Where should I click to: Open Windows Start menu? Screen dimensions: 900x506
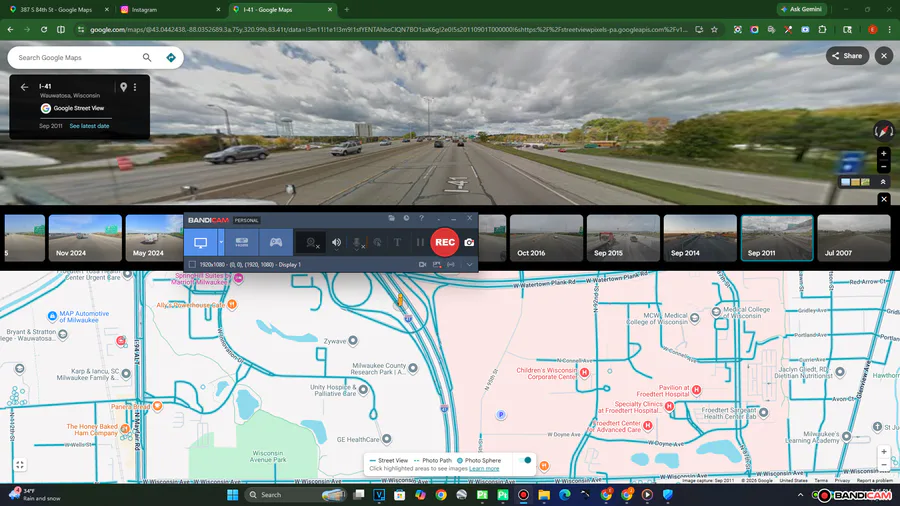click(232, 495)
